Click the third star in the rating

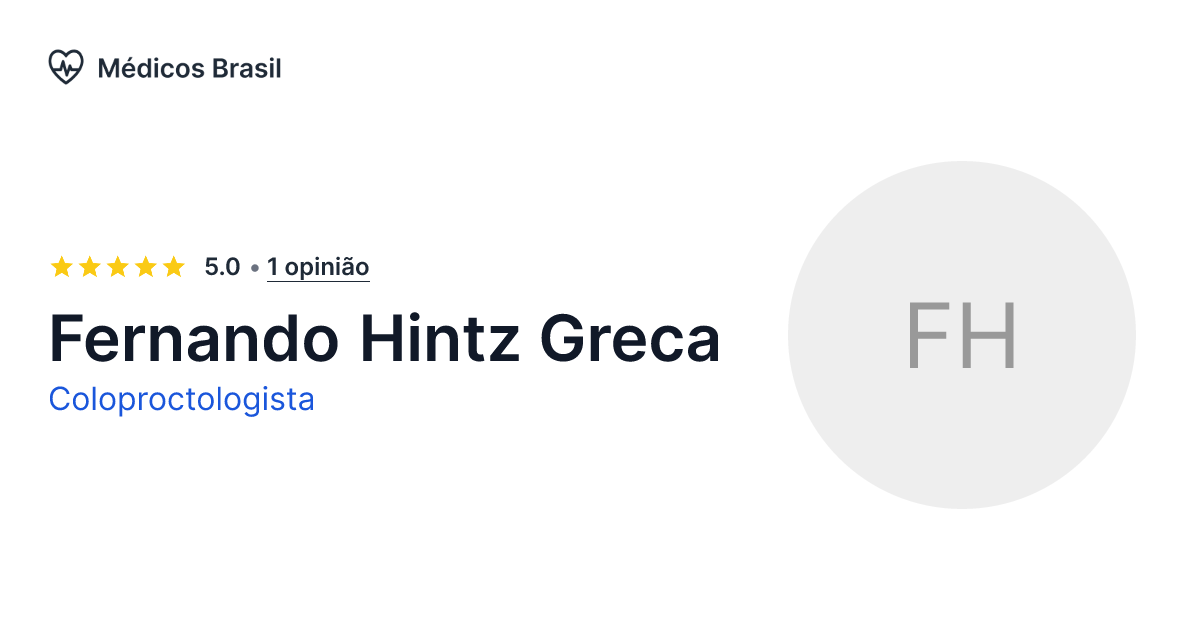(x=118, y=267)
